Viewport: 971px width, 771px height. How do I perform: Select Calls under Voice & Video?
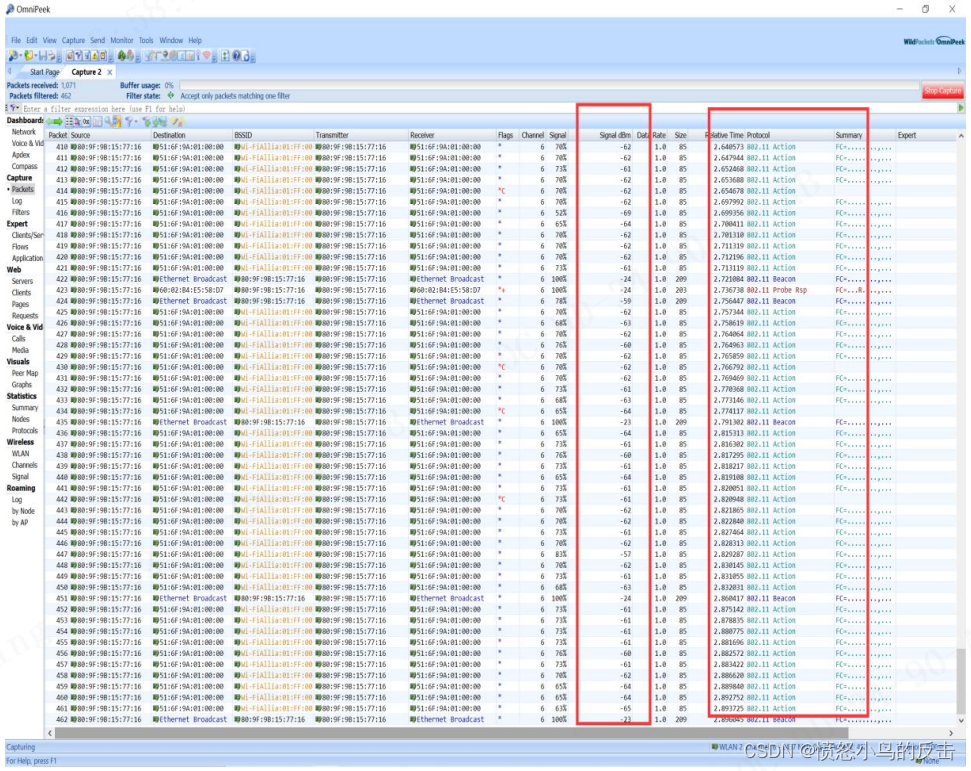(x=19, y=338)
